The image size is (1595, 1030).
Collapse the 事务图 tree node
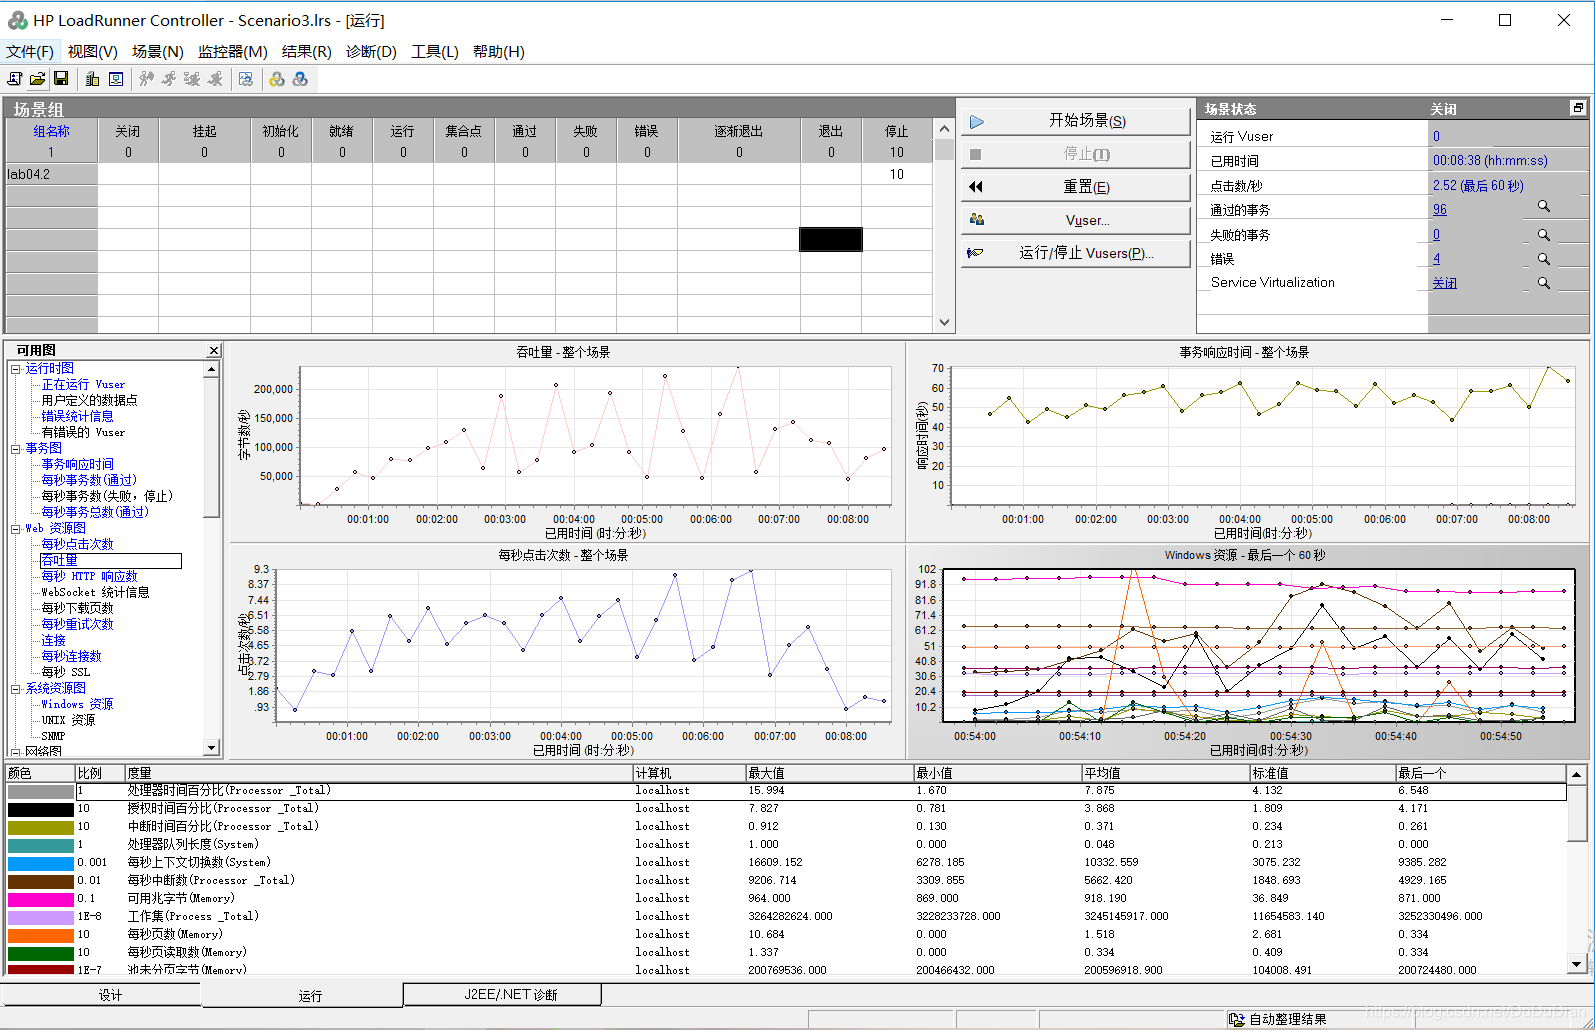point(16,449)
